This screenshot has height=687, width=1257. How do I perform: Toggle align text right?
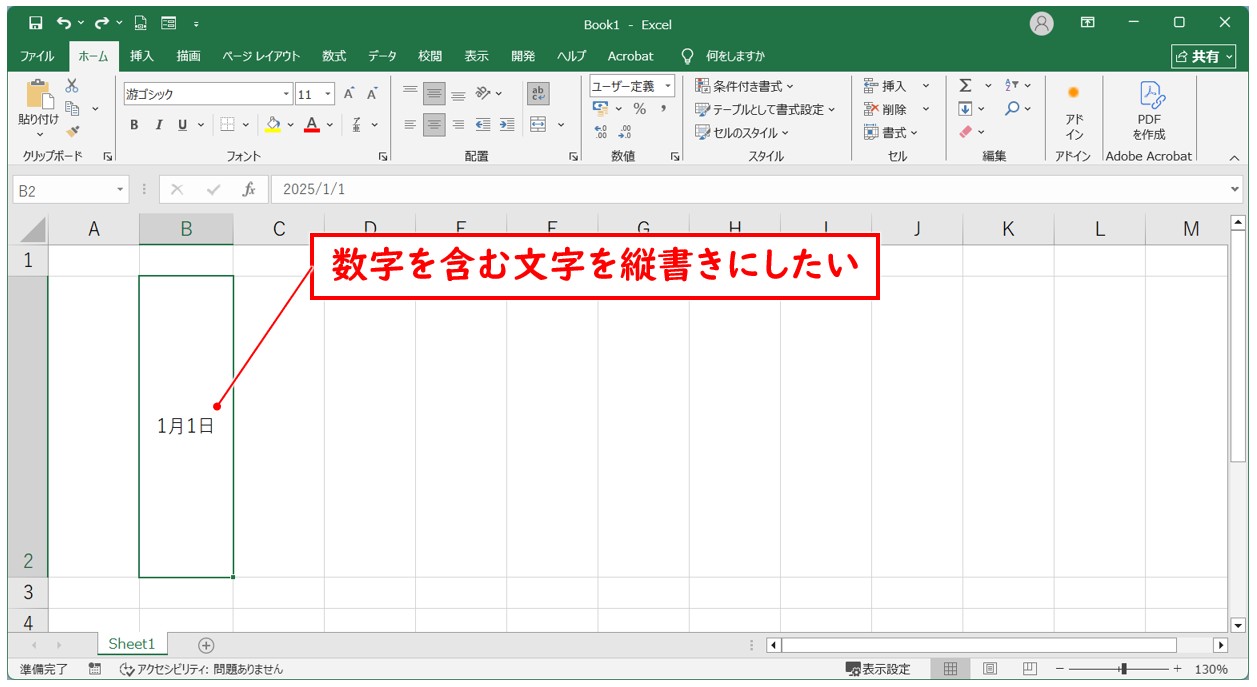[458, 125]
